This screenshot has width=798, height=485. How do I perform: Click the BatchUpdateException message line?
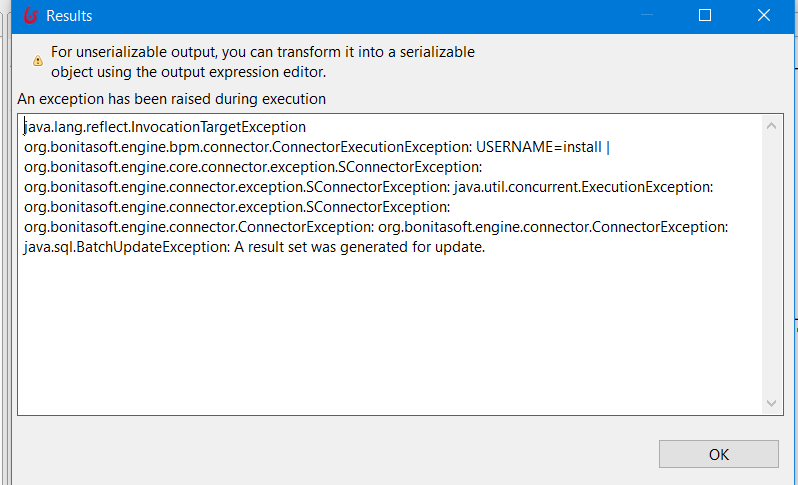coord(255,248)
